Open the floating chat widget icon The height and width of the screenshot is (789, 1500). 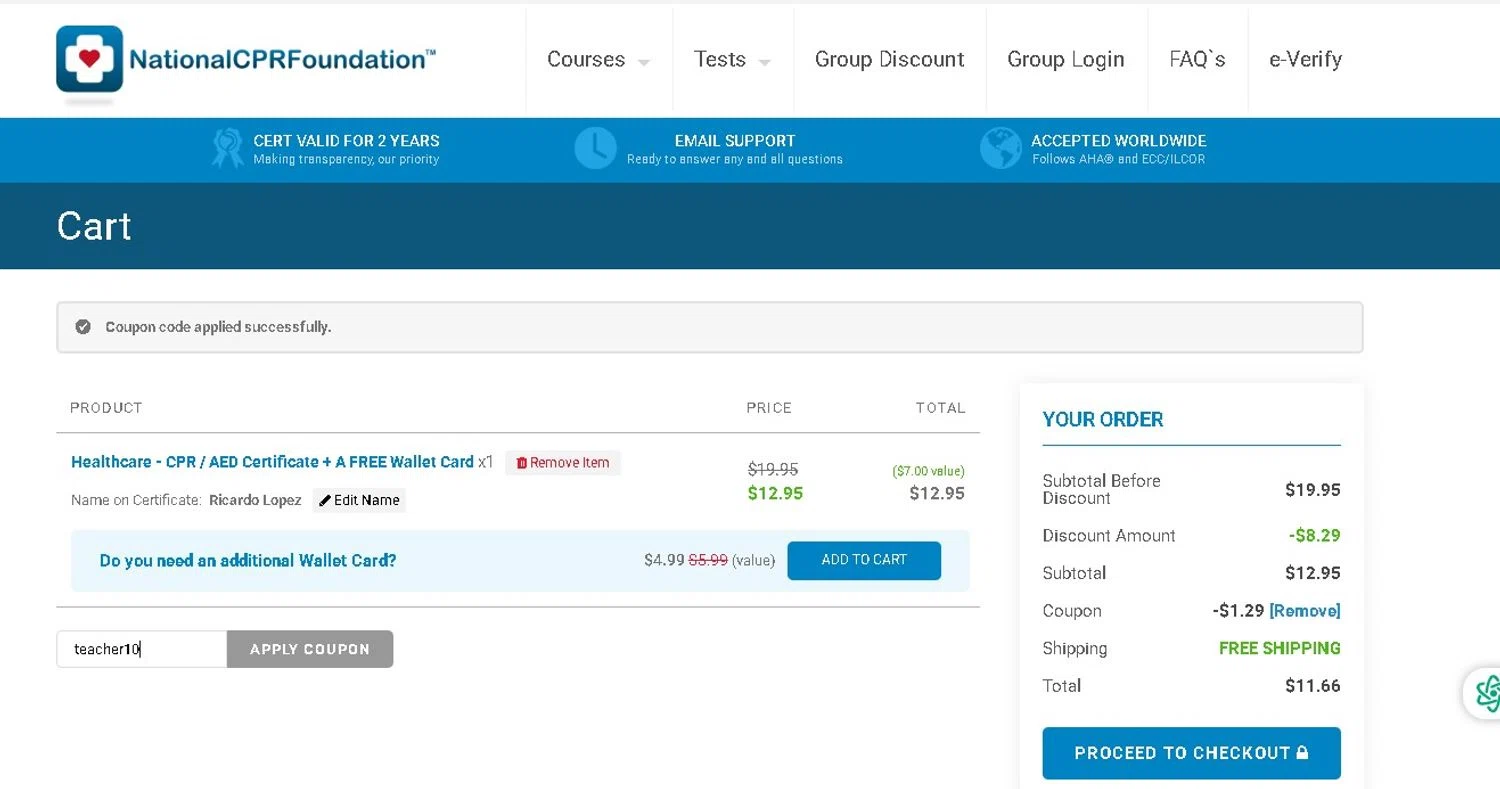click(1487, 692)
